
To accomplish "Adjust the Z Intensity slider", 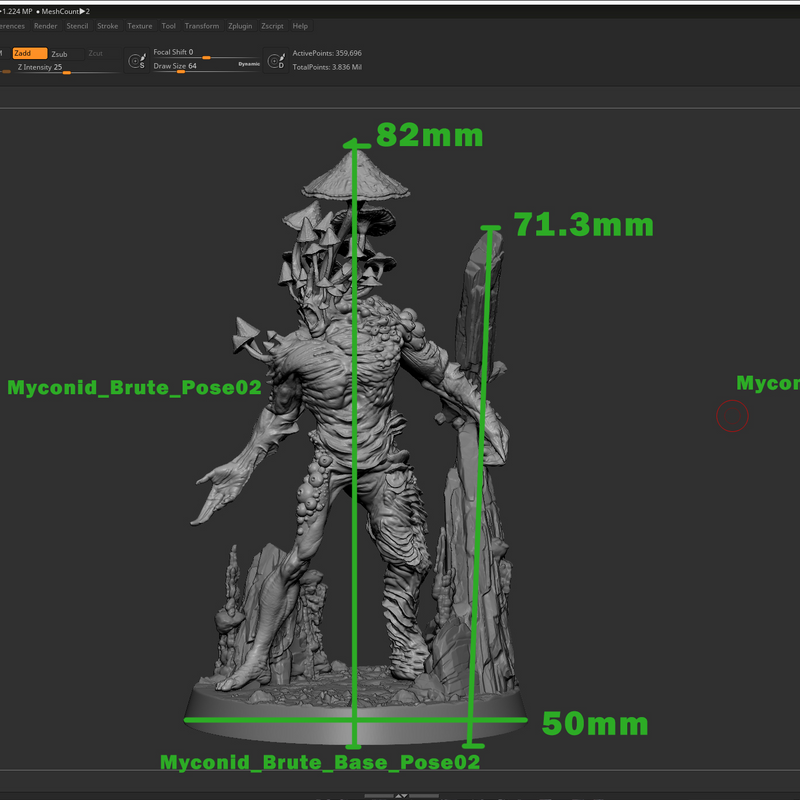I will pos(66,68).
